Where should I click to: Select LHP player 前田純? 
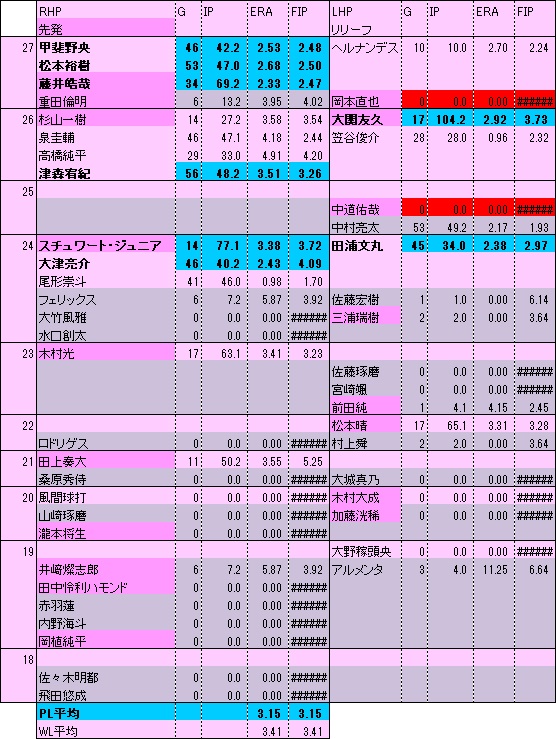365,407
